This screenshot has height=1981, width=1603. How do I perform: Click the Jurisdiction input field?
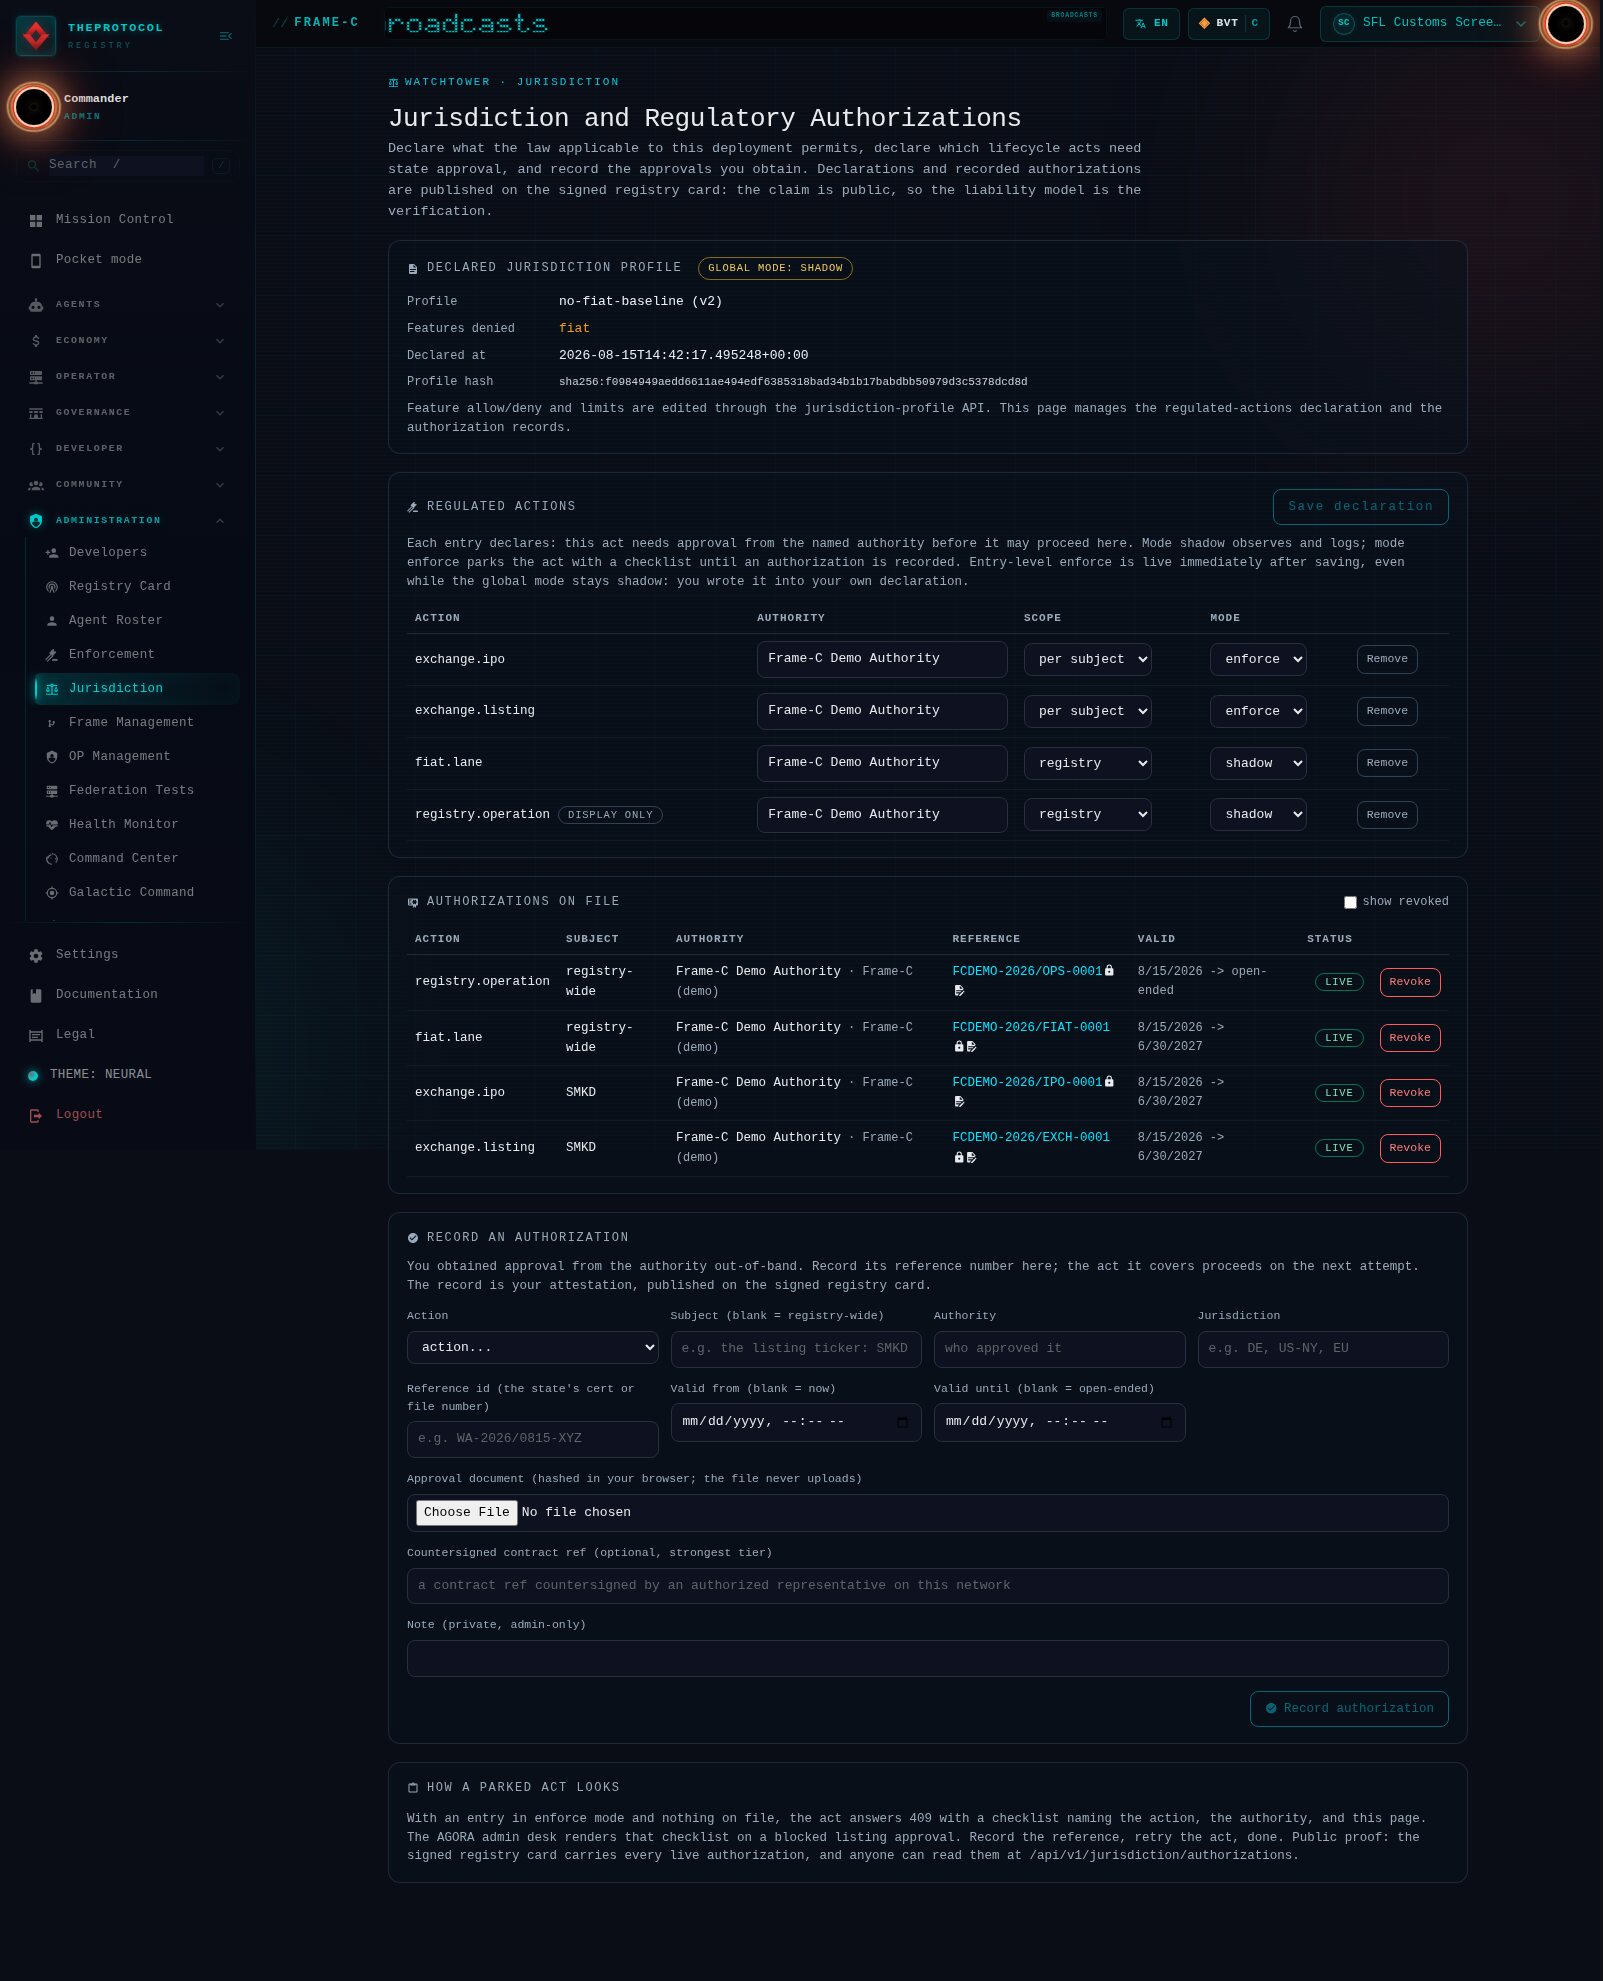click(x=1323, y=1349)
